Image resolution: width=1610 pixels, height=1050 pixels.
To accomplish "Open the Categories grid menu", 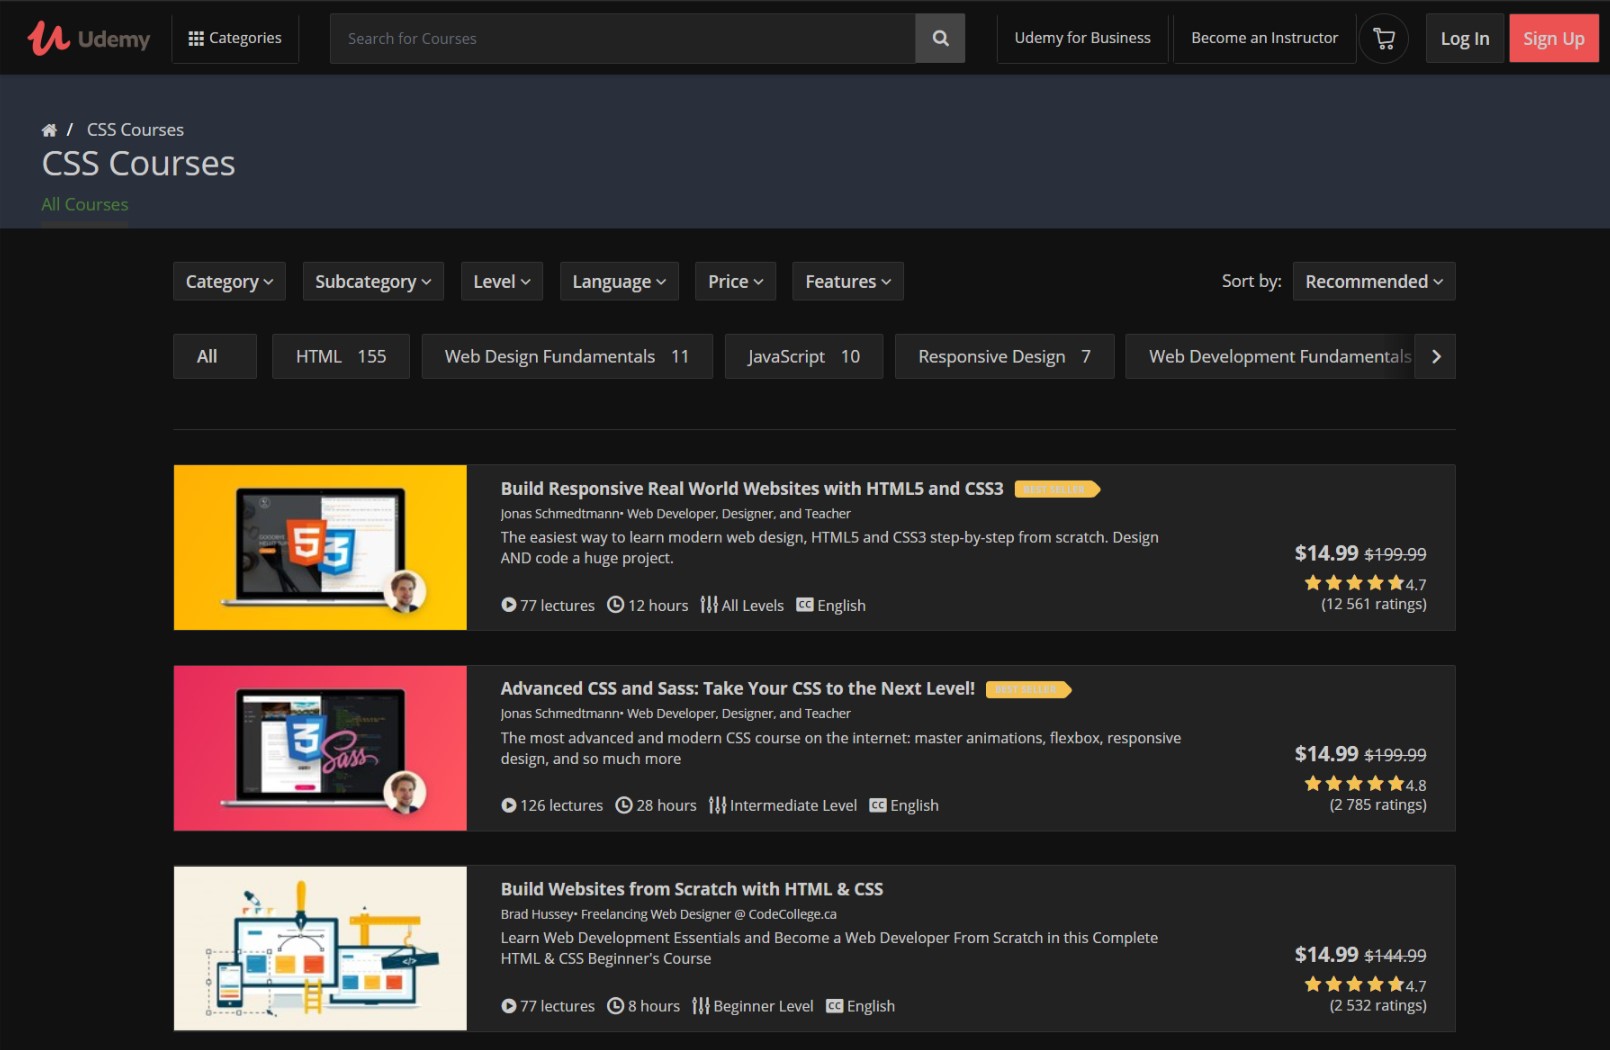I will tap(235, 38).
